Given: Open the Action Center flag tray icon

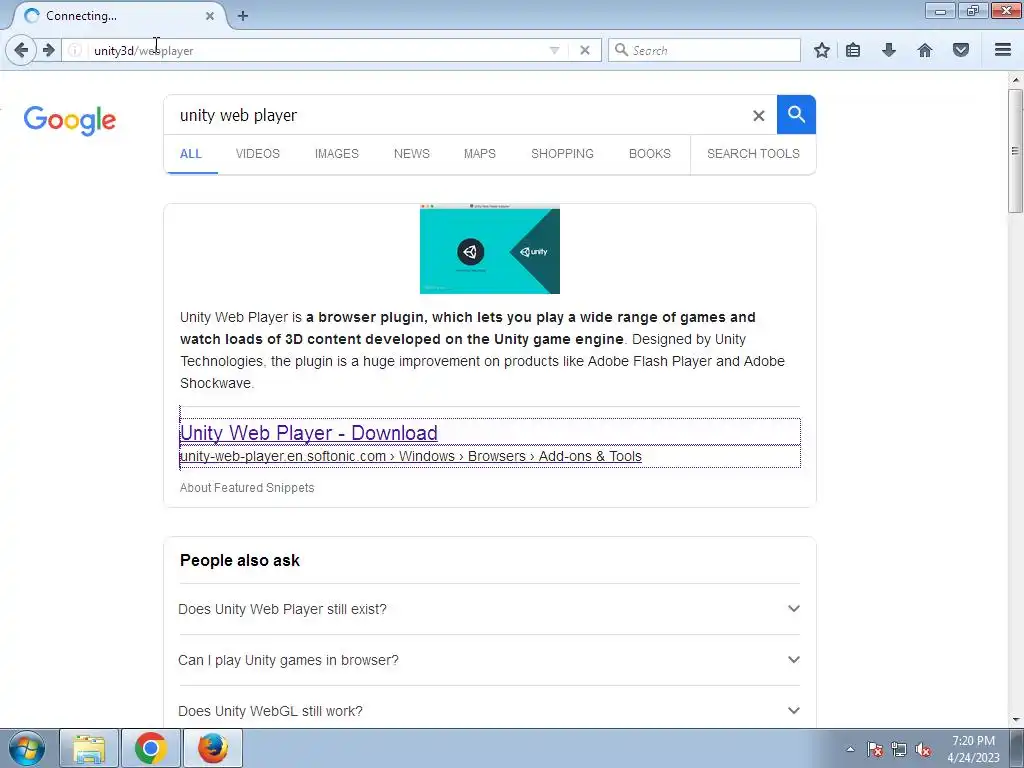Looking at the screenshot, I should pyautogui.click(x=875, y=749).
